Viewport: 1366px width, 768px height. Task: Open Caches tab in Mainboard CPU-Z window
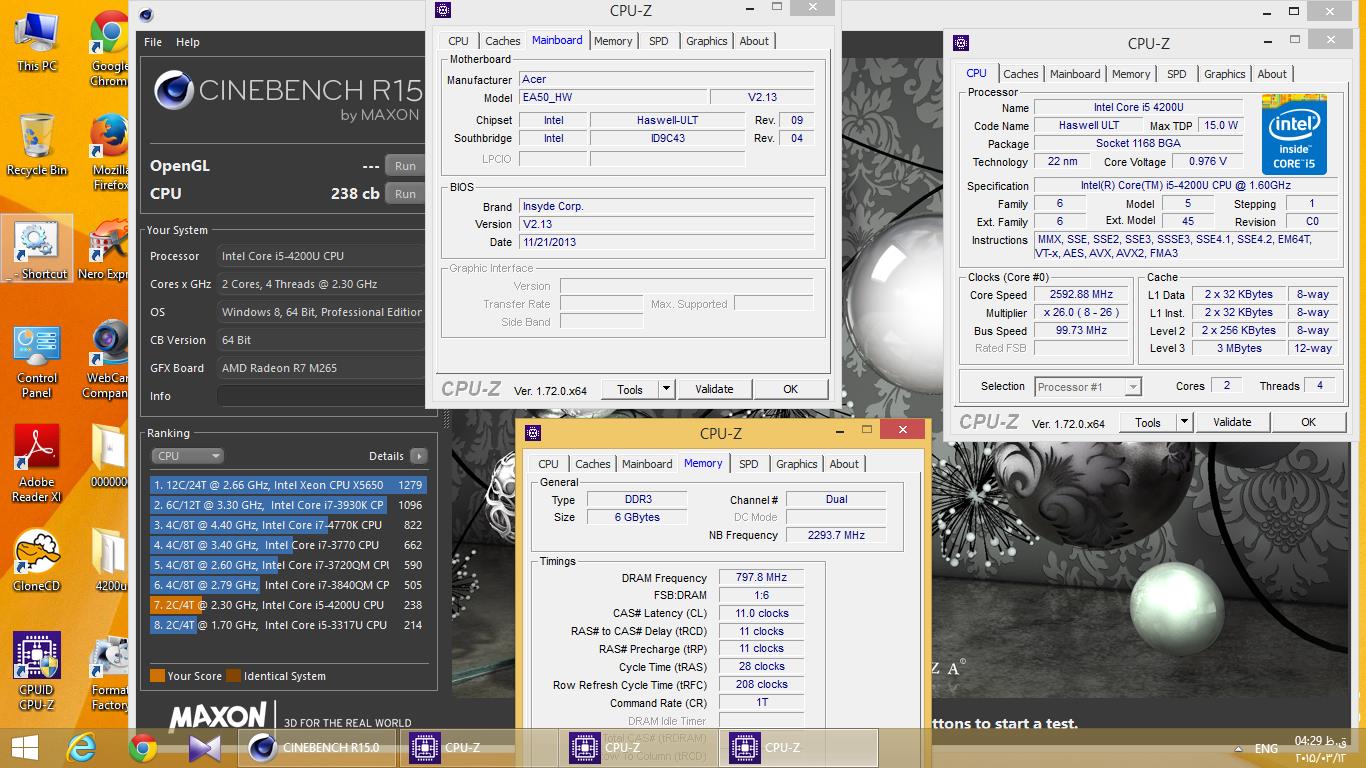502,41
